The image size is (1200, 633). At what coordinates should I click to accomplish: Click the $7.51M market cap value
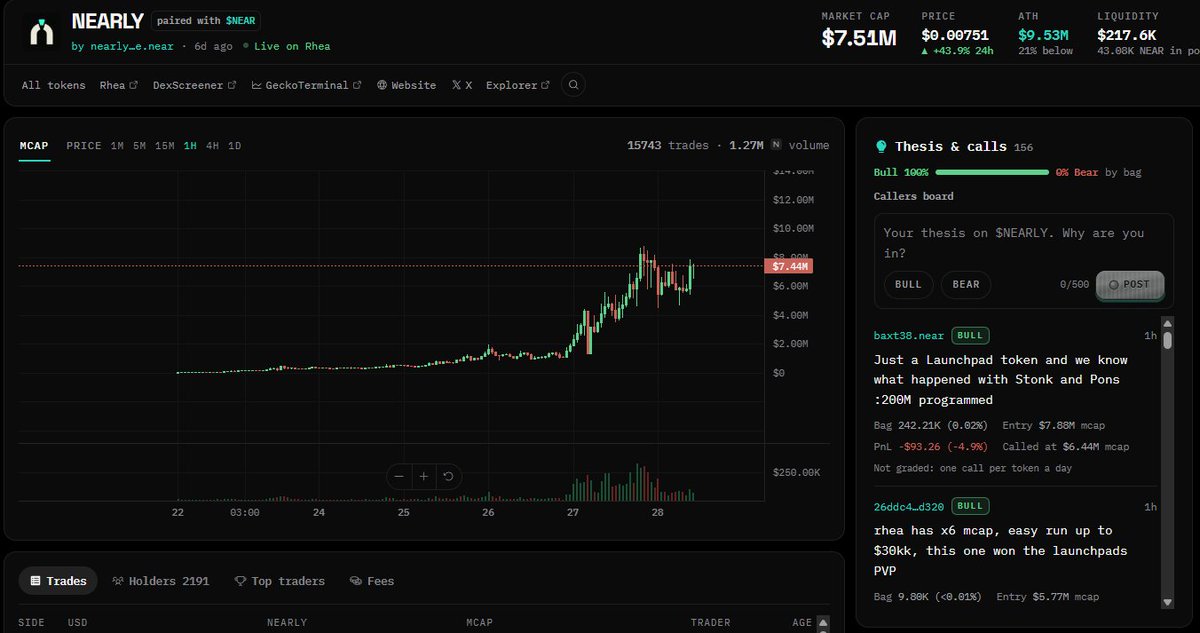tap(859, 38)
